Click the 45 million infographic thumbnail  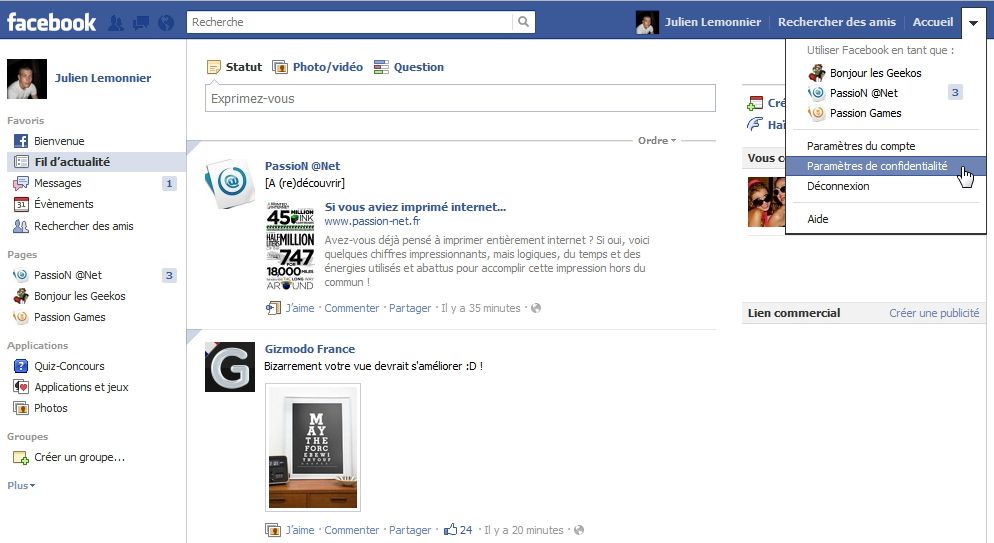tap(290, 246)
